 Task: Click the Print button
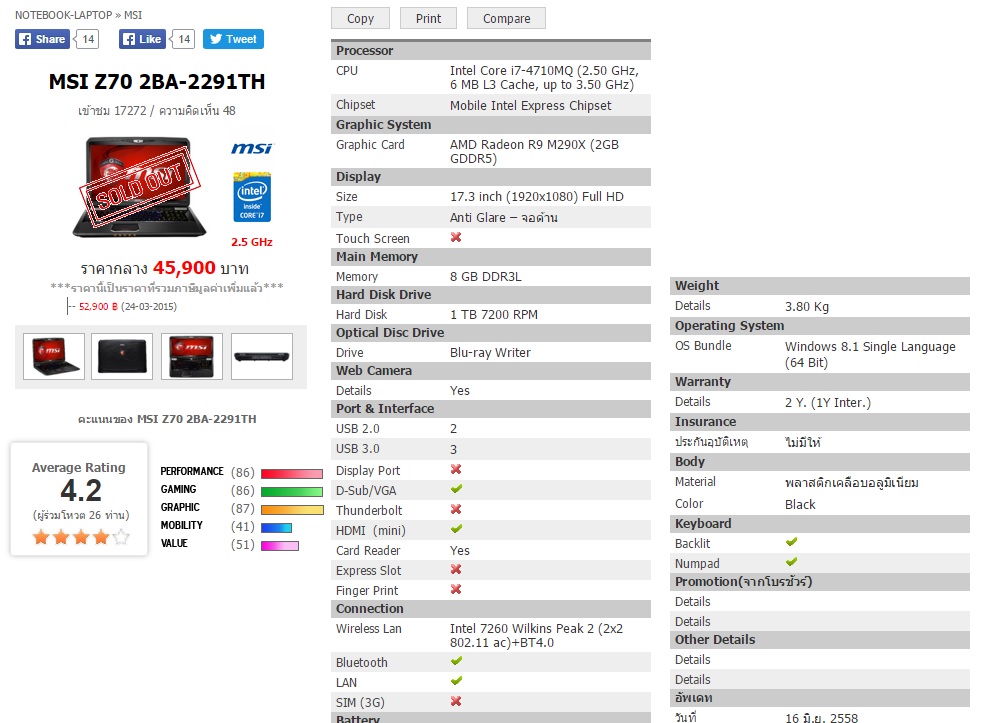tap(428, 18)
